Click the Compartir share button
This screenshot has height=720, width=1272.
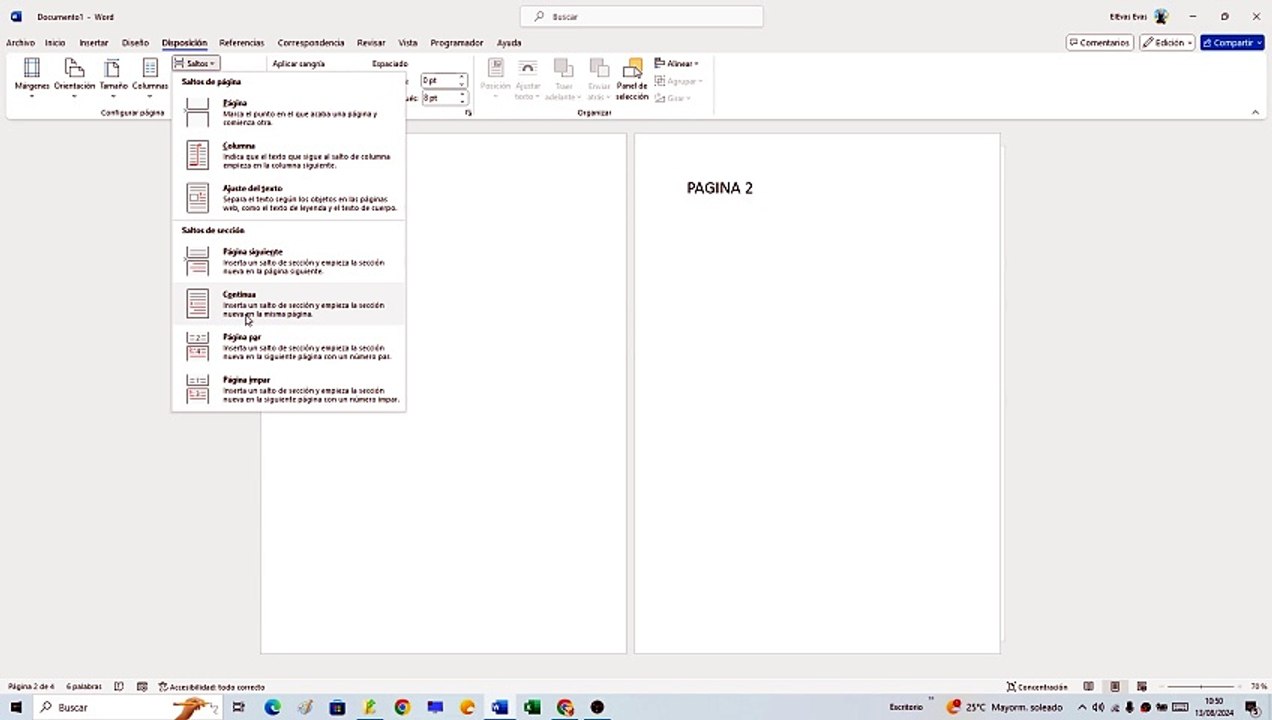click(1231, 43)
